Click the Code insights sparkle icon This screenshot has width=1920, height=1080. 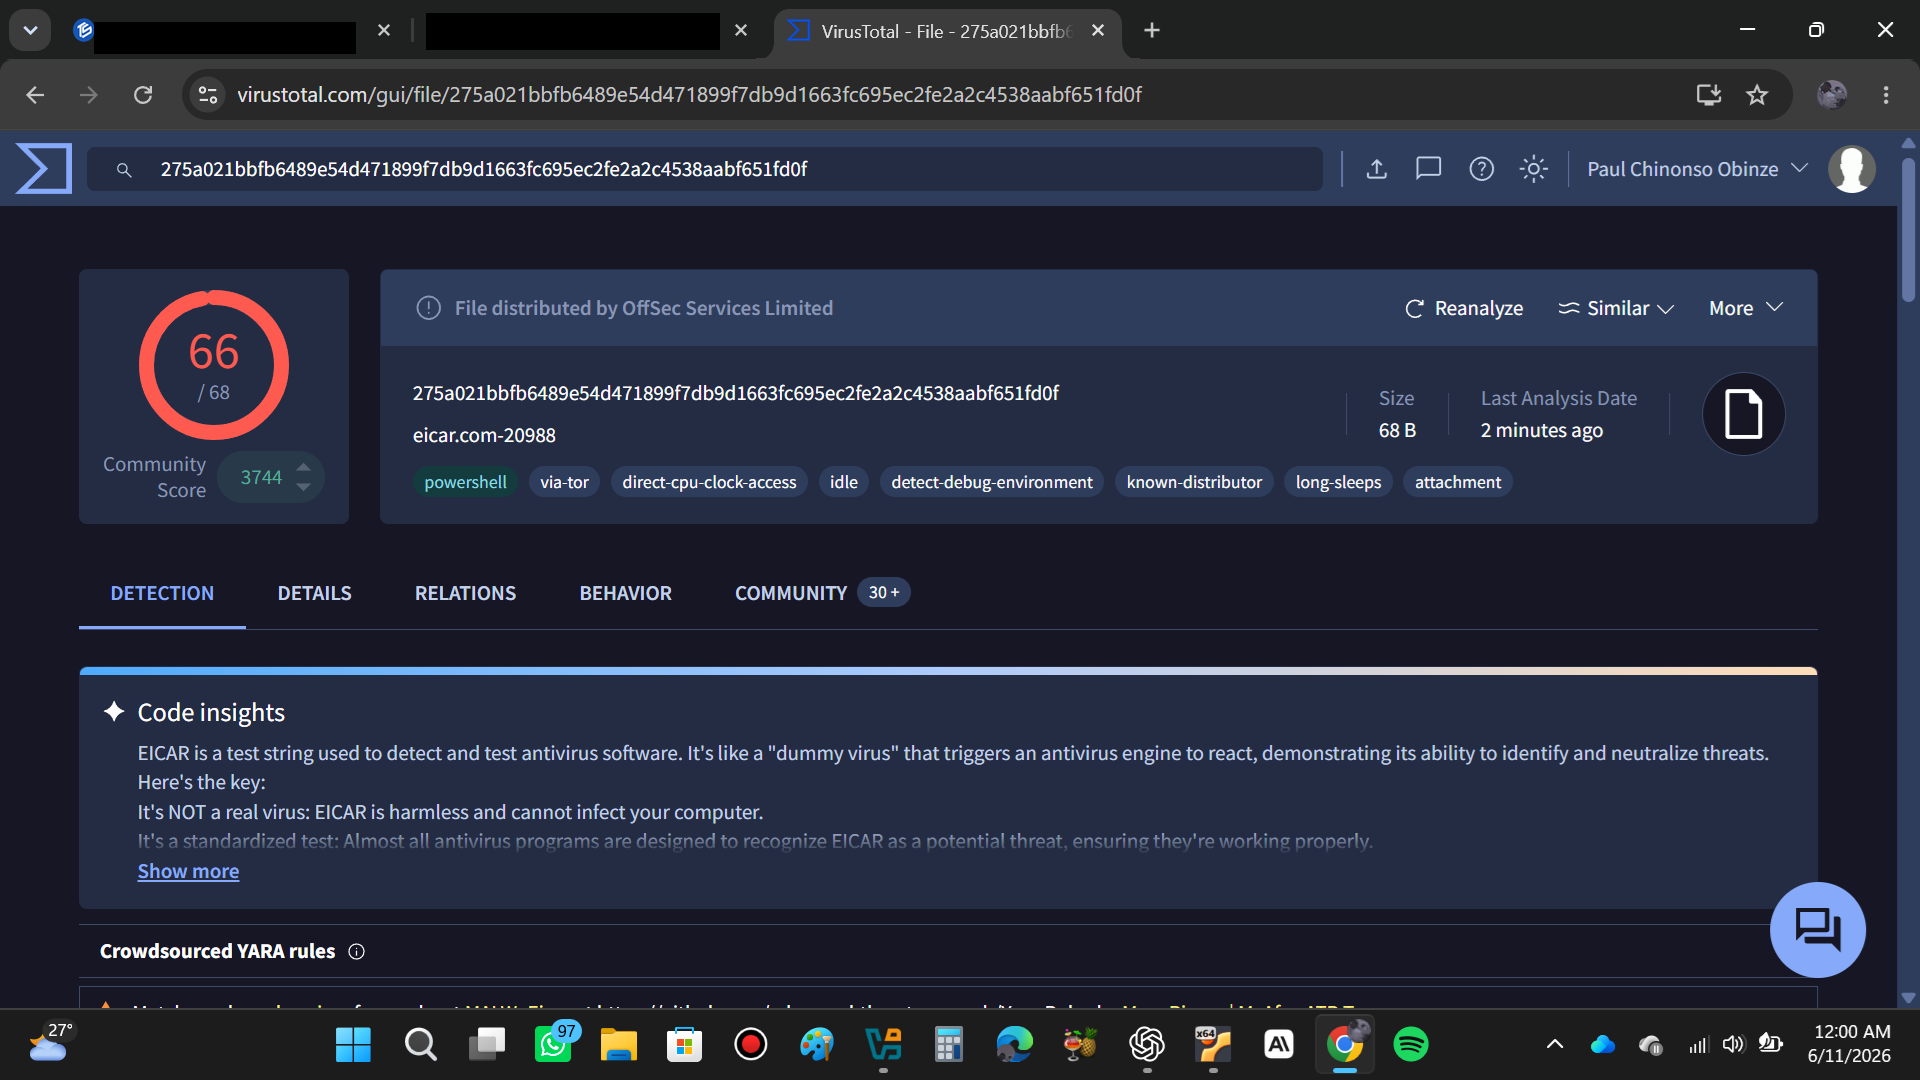click(x=114, y=711)
